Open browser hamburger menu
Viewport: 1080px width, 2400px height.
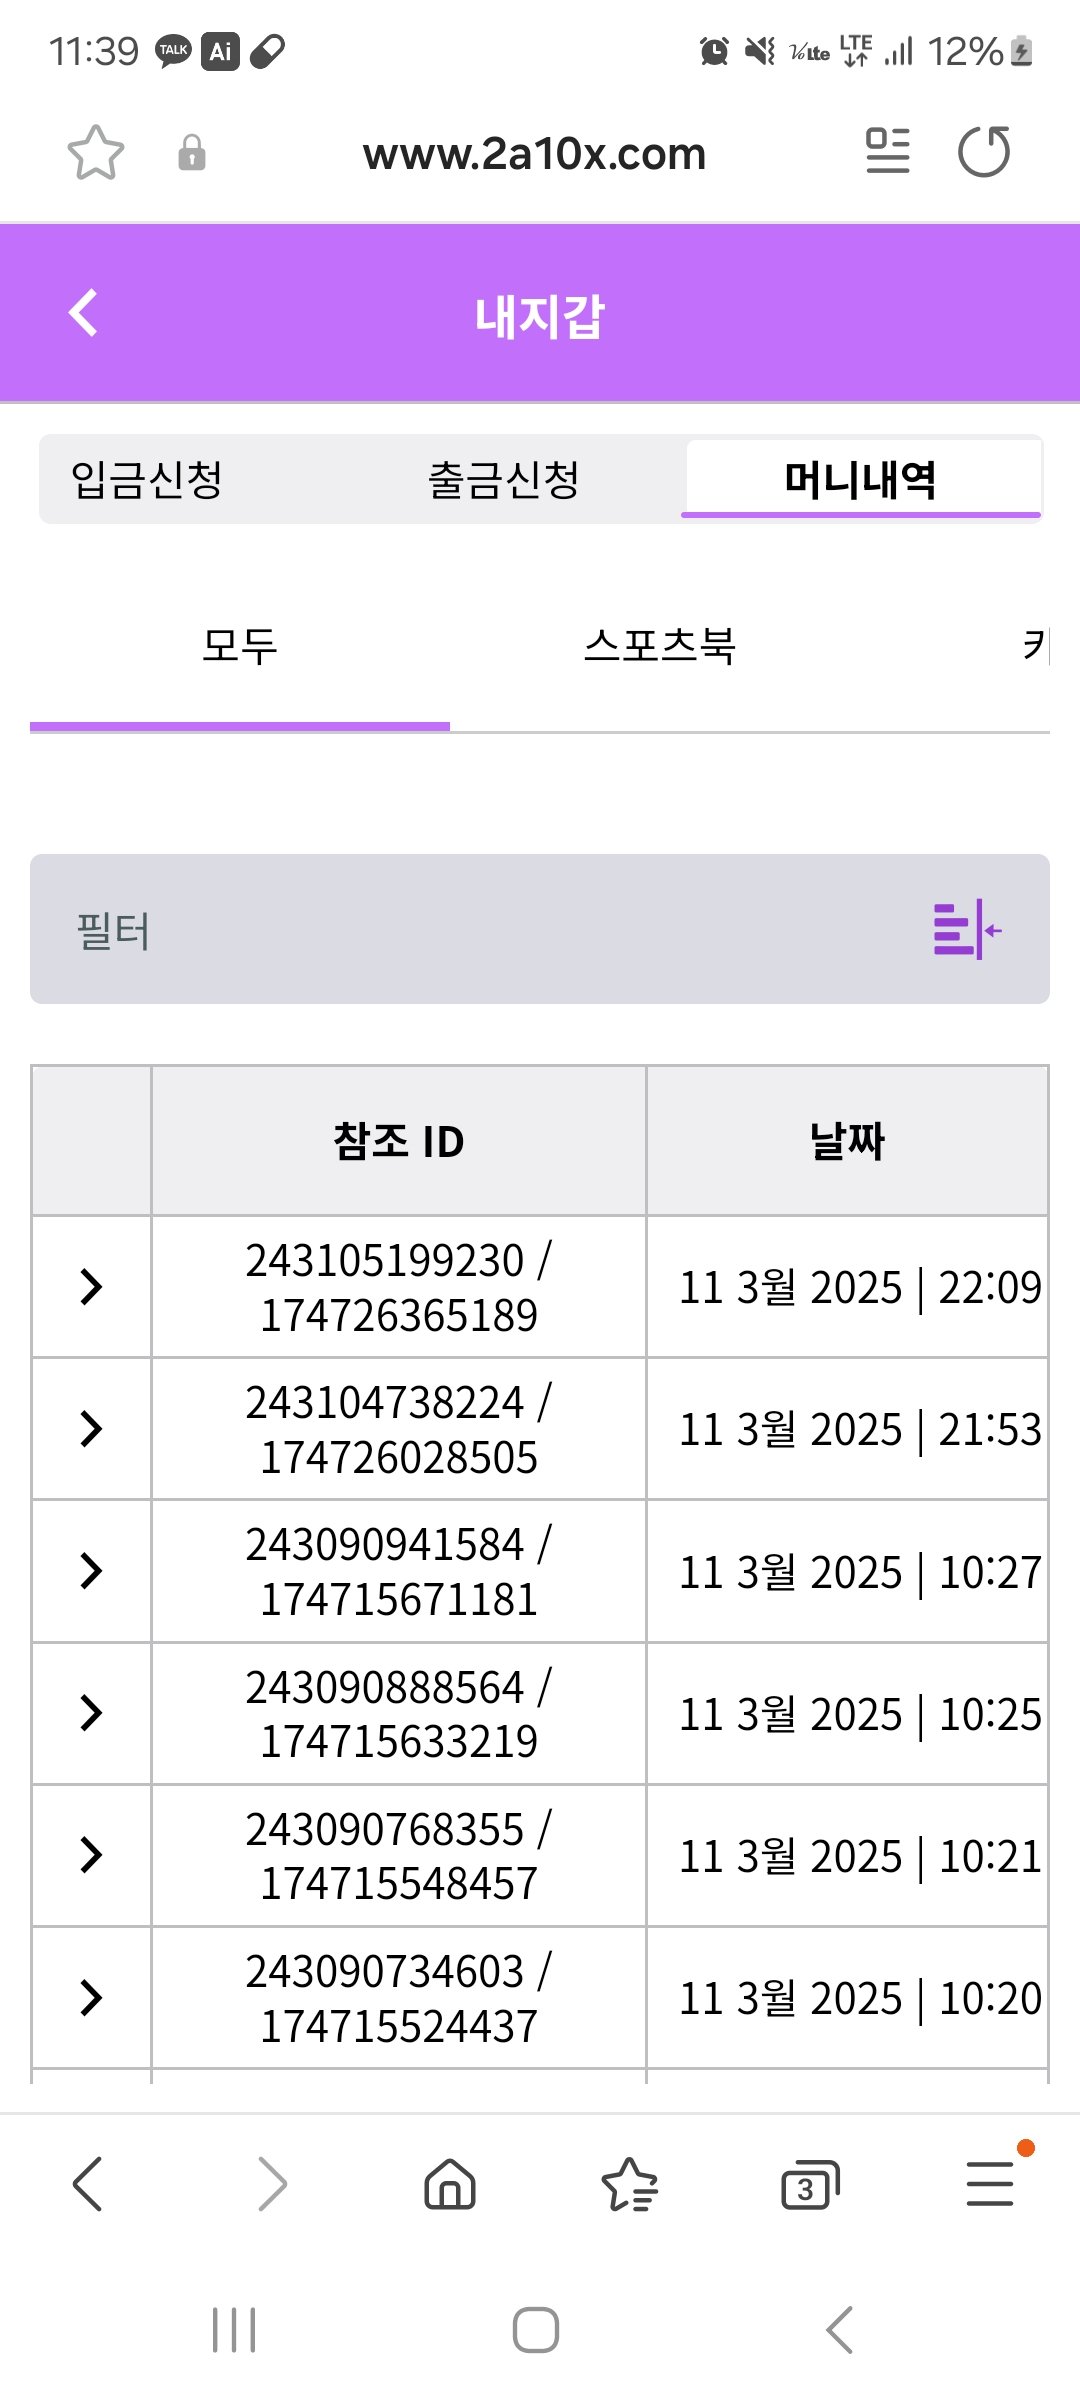coord(990,2183)
